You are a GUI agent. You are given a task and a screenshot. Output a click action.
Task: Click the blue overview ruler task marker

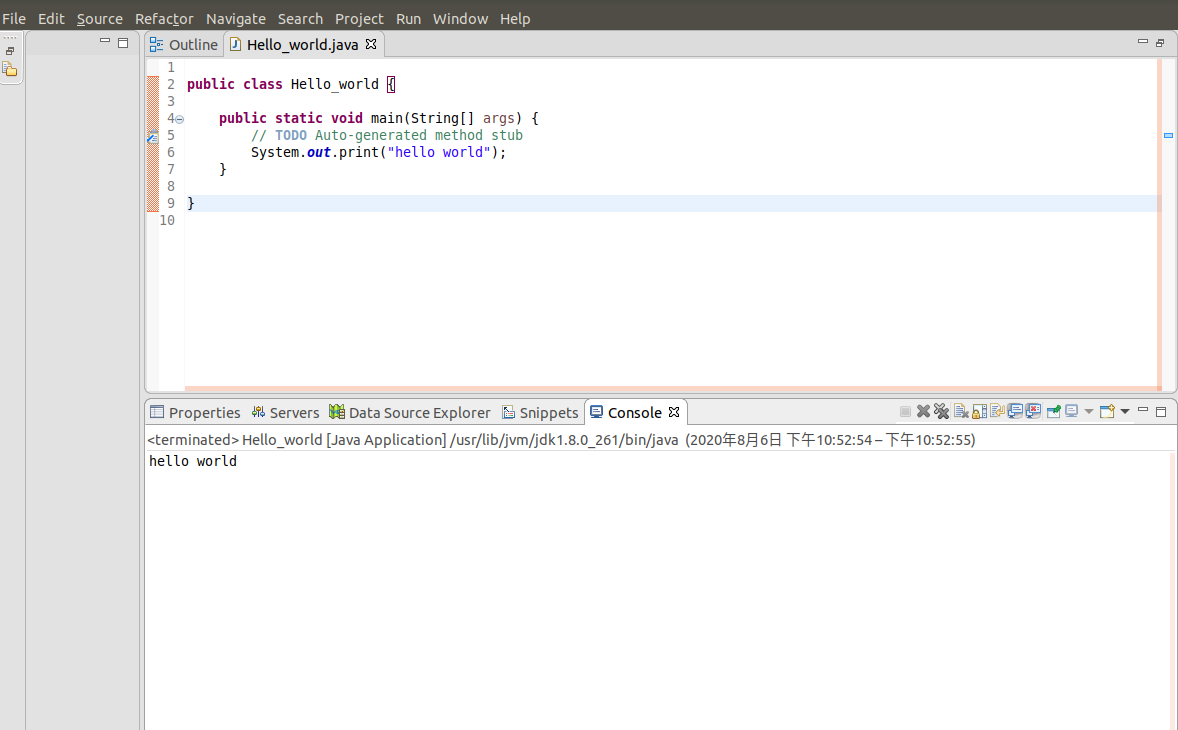pyautogui.click(x=1168, y=136)
